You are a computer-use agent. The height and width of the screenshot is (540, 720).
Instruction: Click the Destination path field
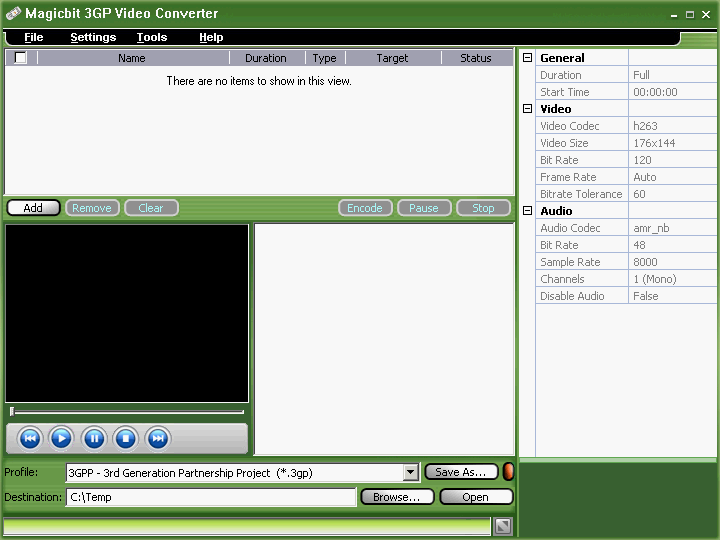[x=211, y=497]
